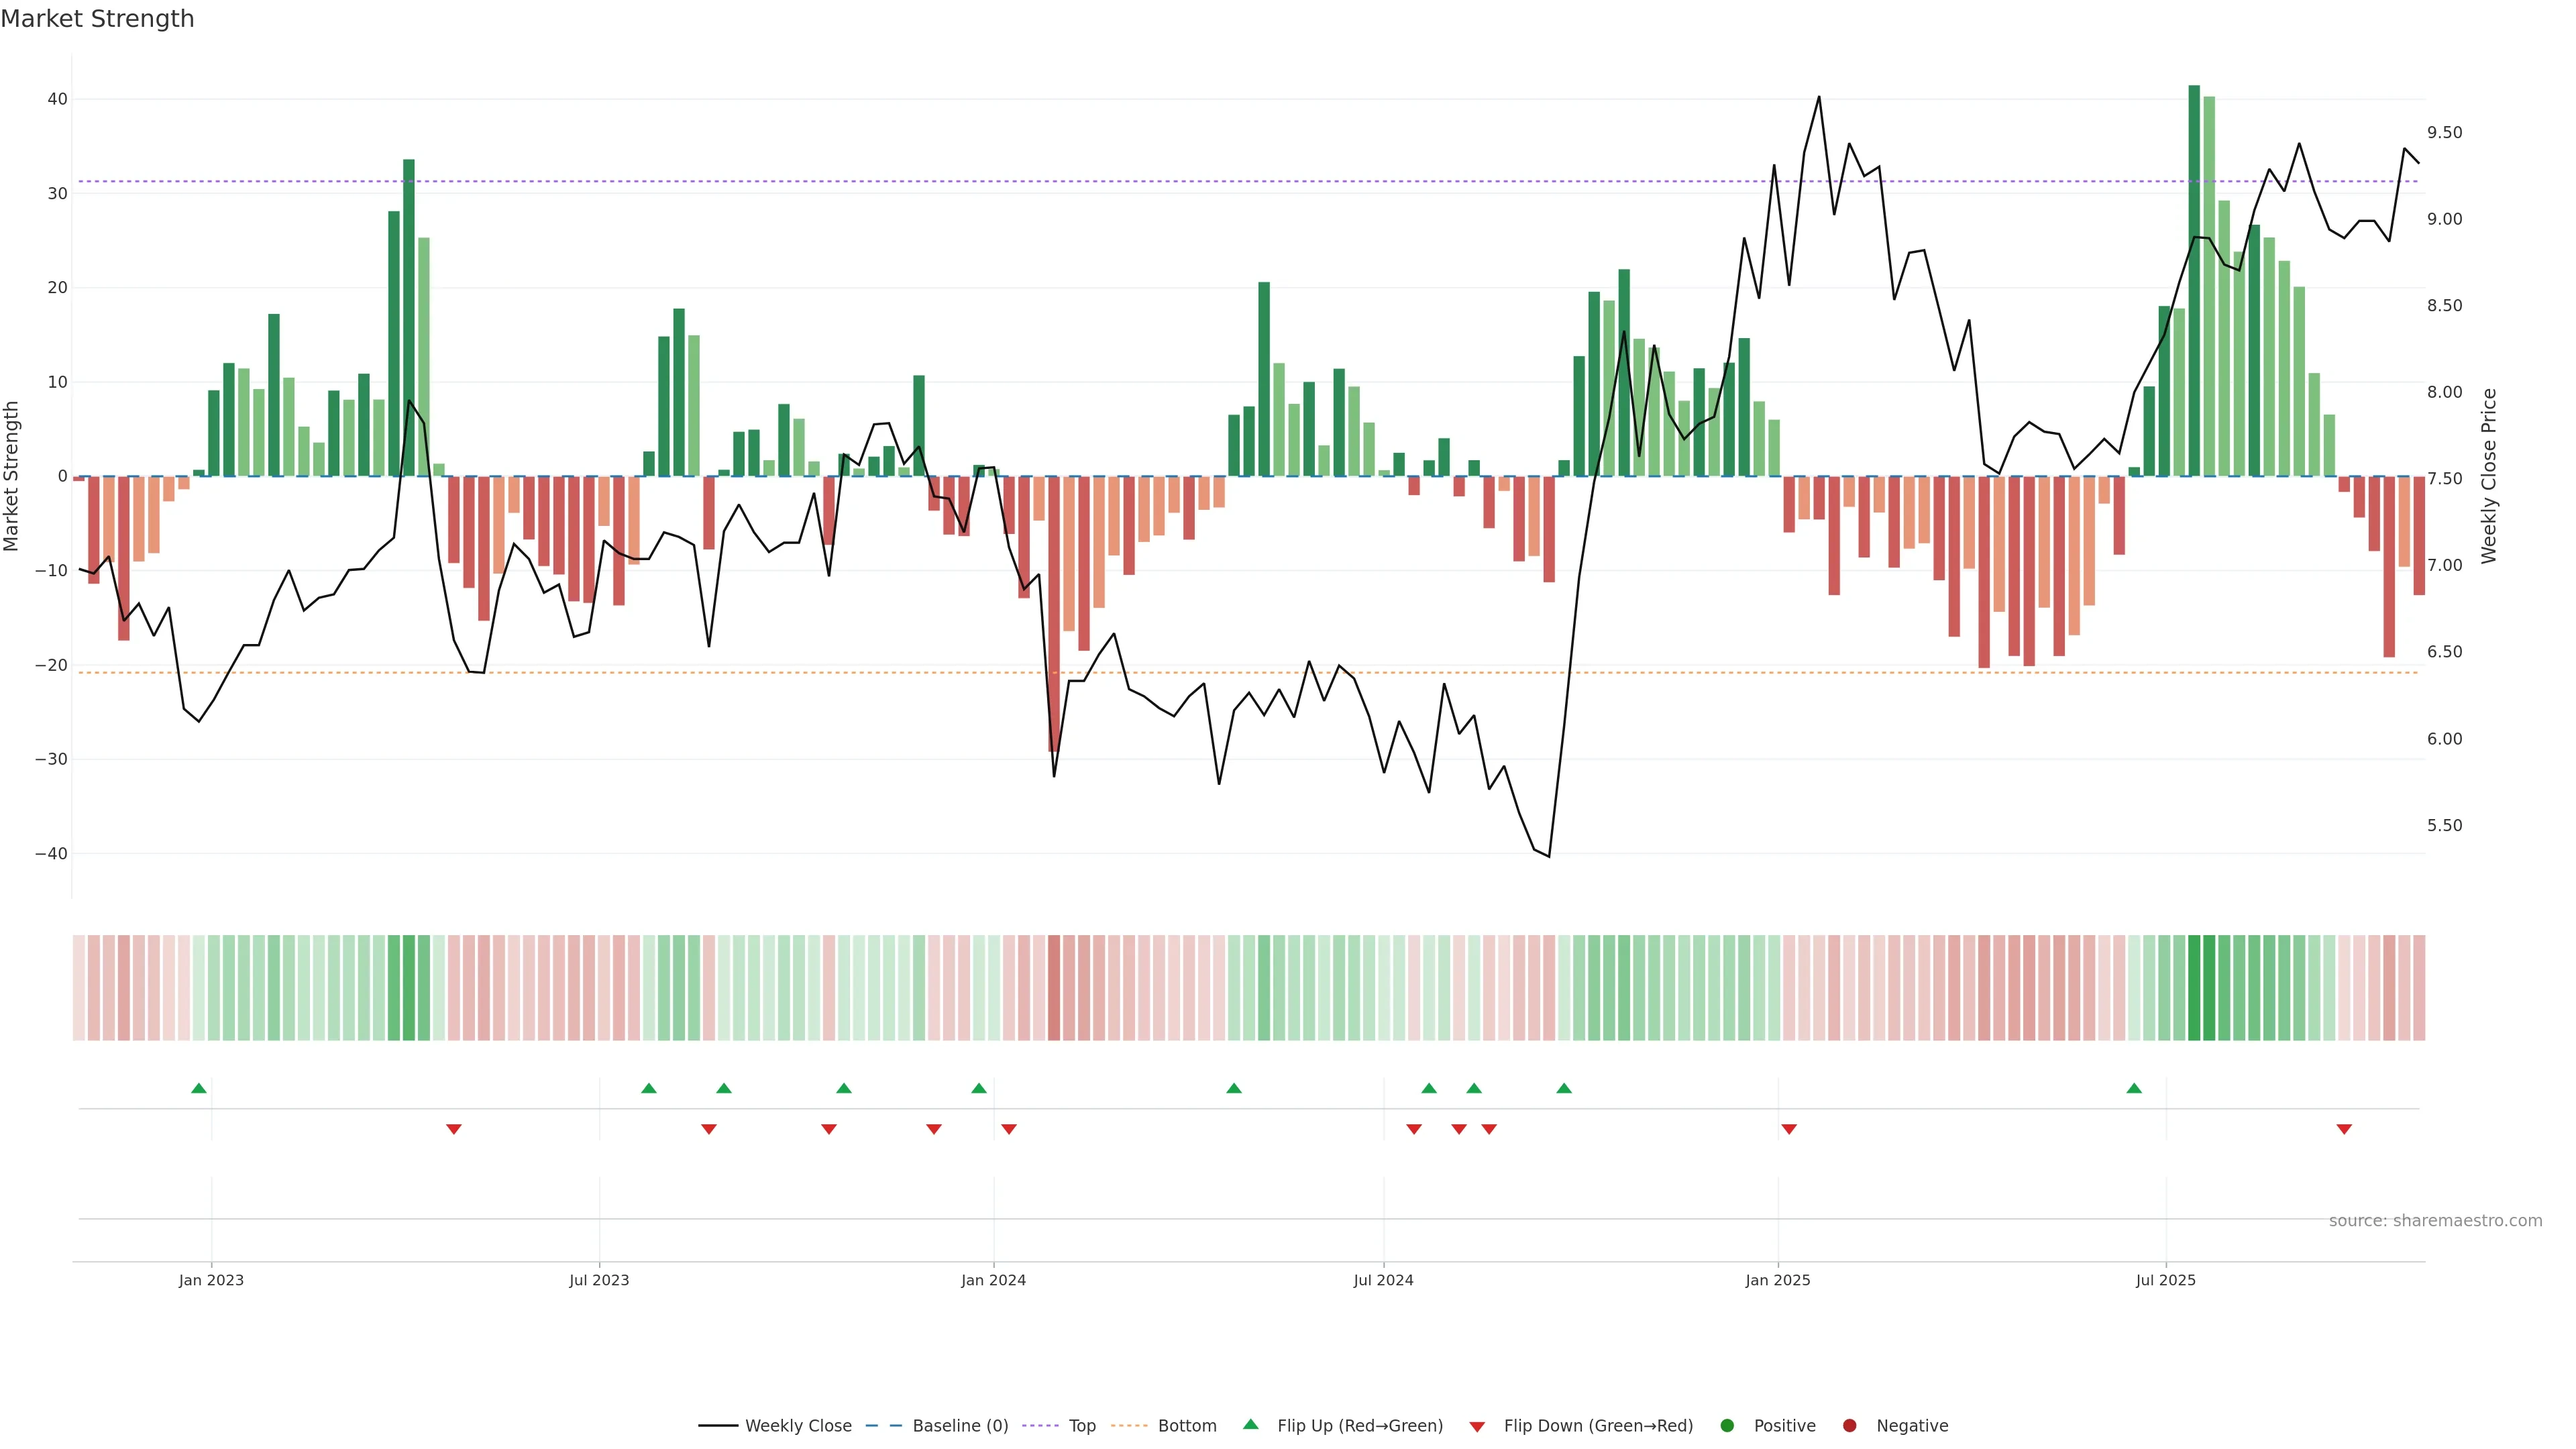Click the Jan 2024 x-axis label
The height and width of the screenshot is (1449, 2576).
(x=993, y=1280)
